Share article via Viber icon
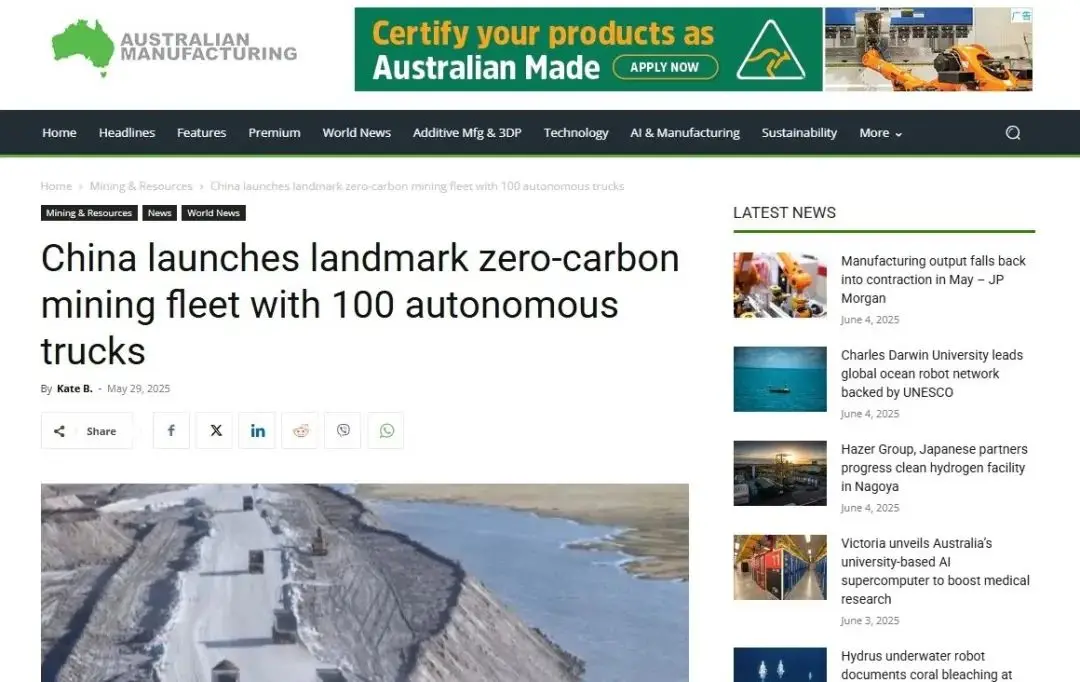 click(x=343, y=431)
